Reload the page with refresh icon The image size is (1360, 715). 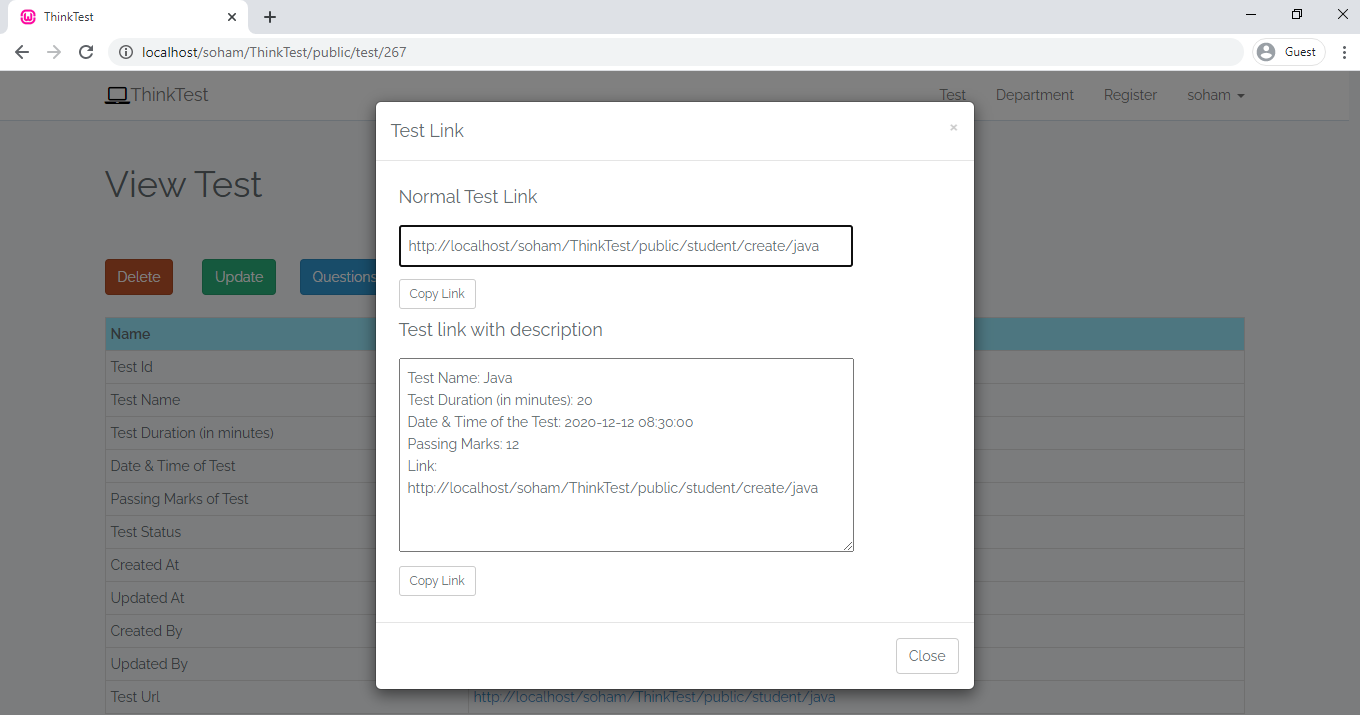pos(86,52)
